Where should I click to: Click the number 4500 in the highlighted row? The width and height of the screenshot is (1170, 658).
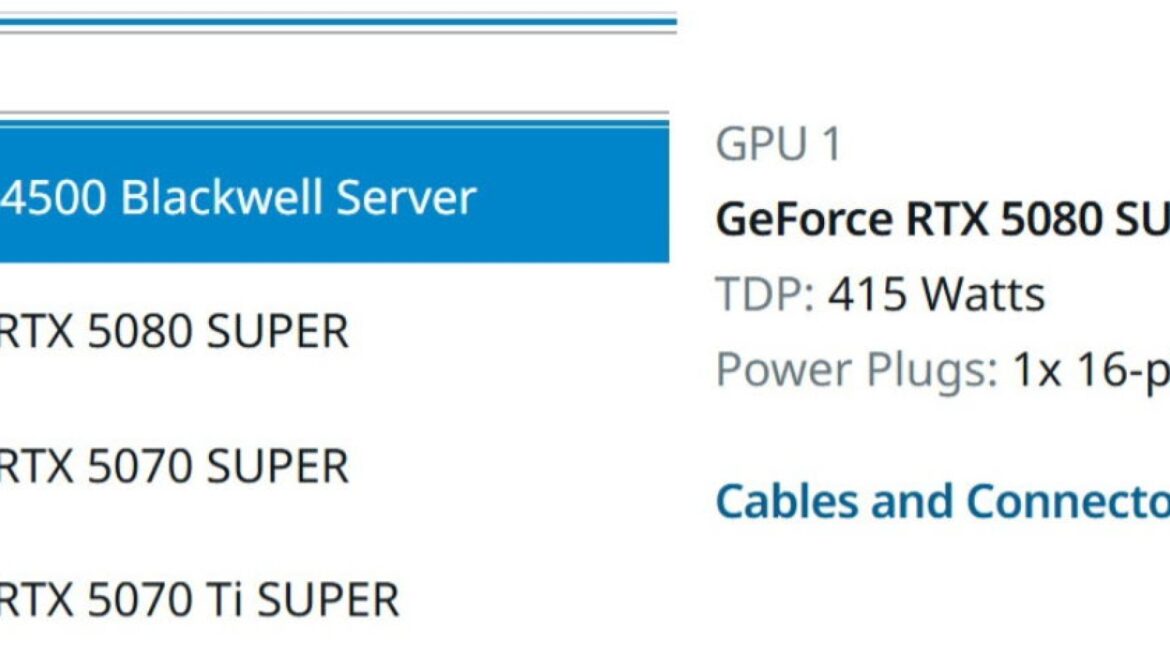(x=53, y=197)
